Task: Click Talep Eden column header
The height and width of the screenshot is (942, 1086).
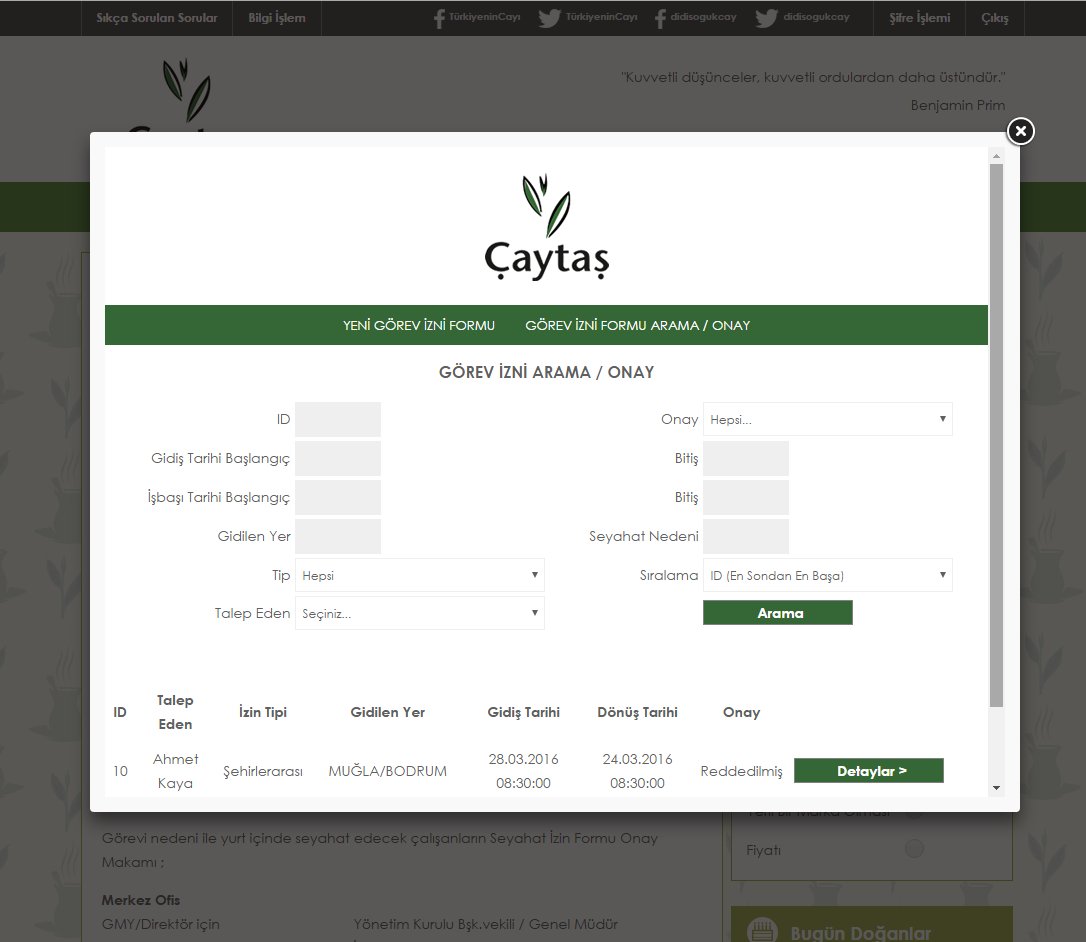Action: [175, 712]
